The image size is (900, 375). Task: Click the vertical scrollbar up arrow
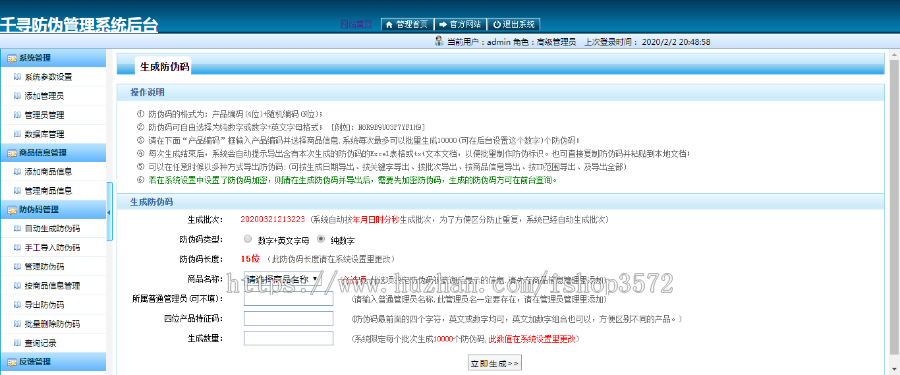(895, 55)
